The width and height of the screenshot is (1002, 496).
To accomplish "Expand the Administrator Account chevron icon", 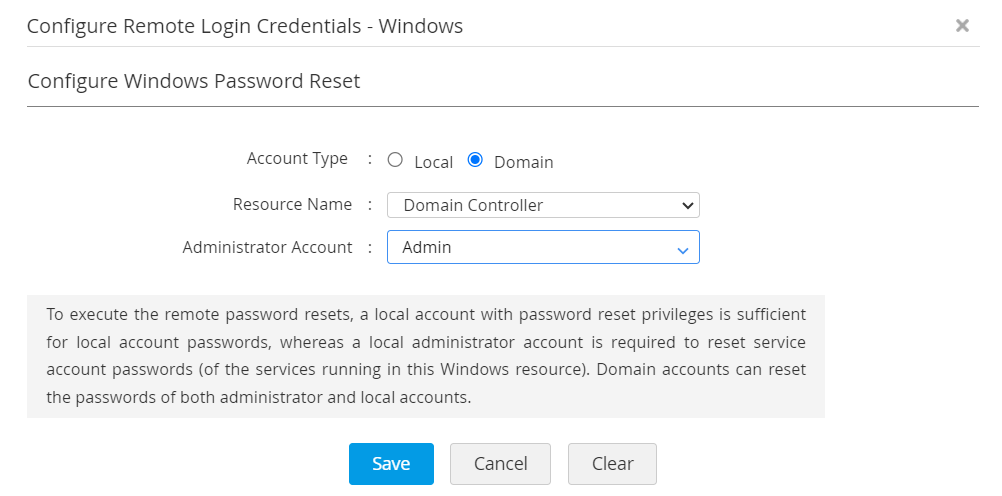I will point(683,249).
